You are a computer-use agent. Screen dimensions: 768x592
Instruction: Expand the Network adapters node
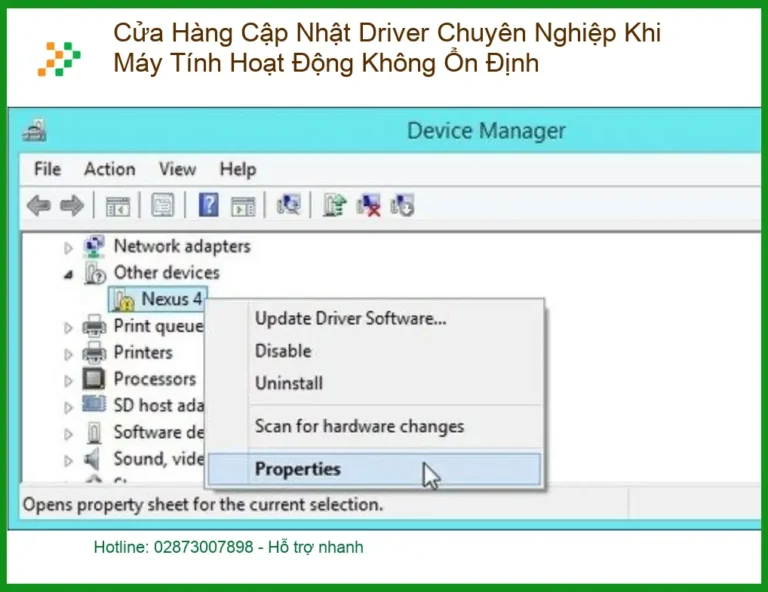pos(68,248)
